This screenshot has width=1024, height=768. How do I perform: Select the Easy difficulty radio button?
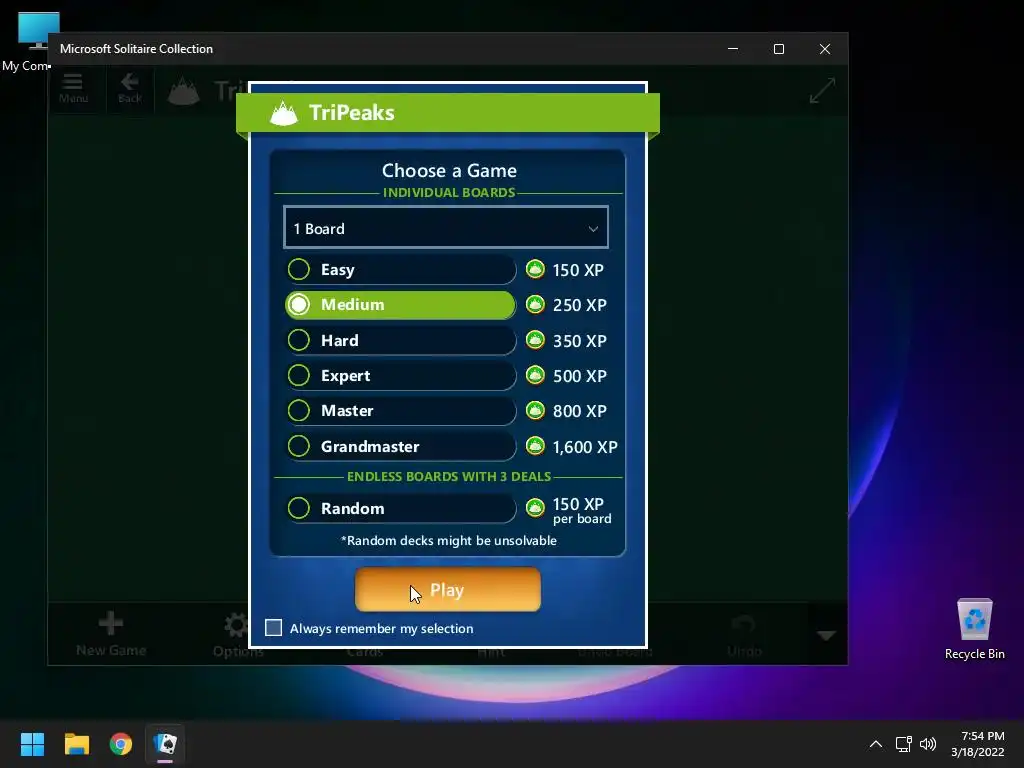coord(299,269)
